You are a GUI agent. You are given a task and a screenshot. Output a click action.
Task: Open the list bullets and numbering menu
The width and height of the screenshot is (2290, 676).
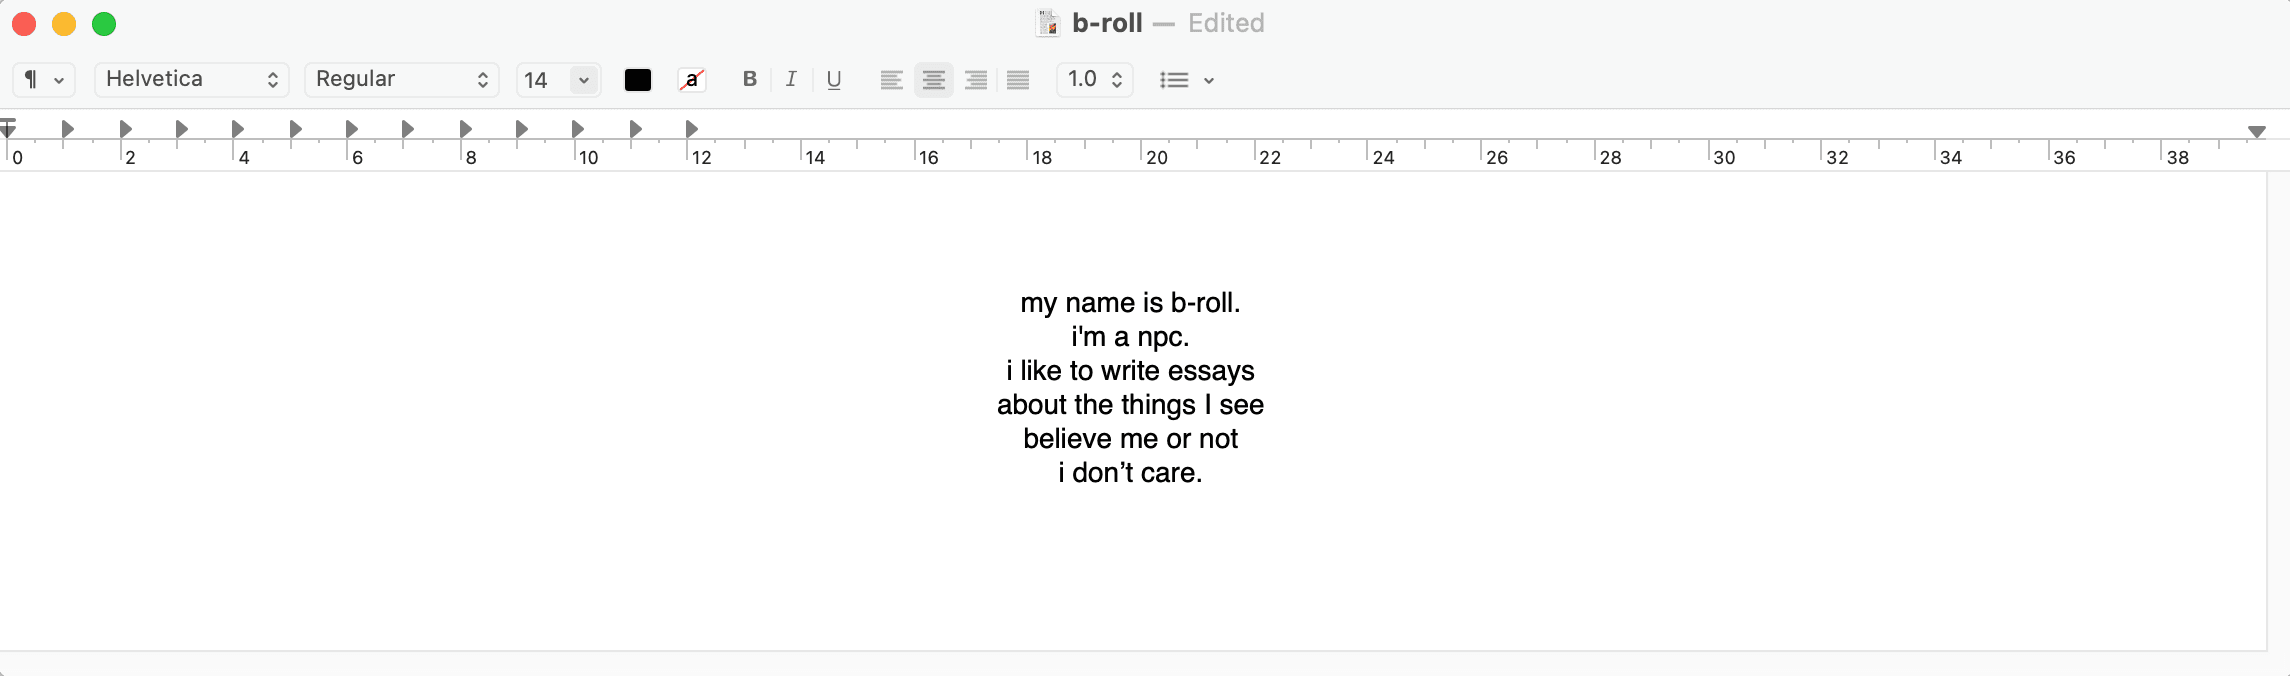pyautogui.click(x=1186, y=80)
